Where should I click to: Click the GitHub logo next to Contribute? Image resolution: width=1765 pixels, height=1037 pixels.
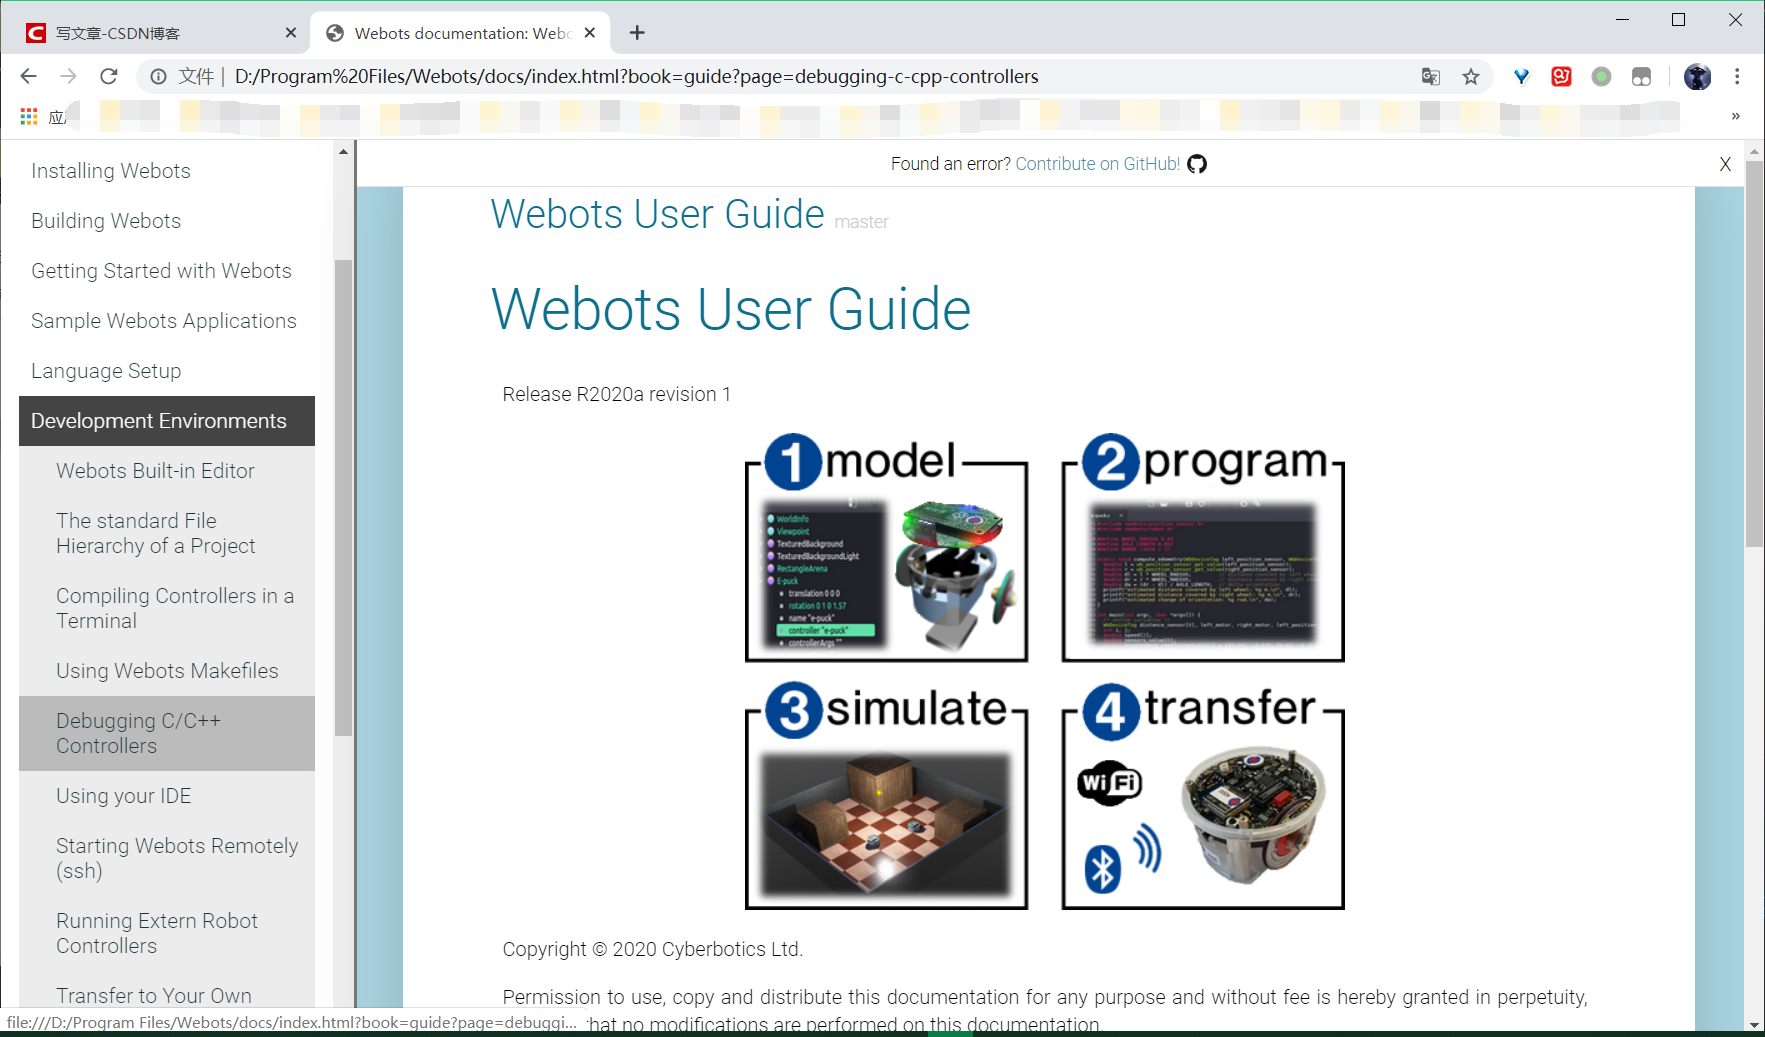pos(1197,163)
